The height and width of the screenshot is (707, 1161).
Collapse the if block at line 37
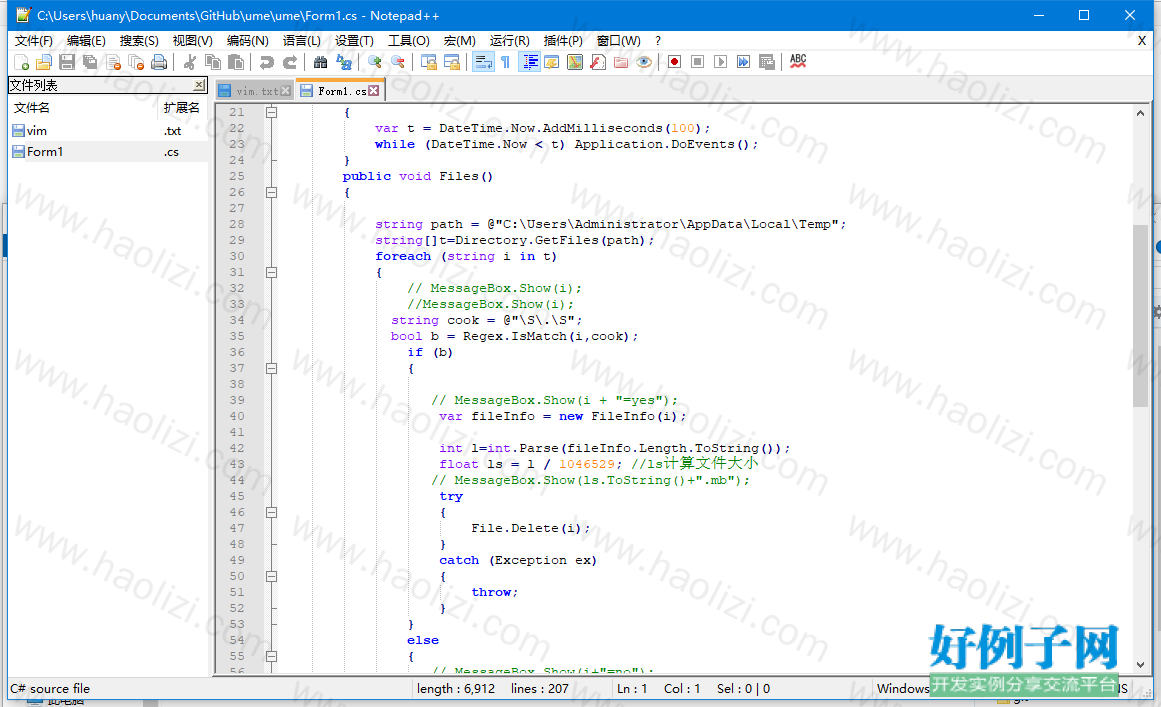point(272,369)
